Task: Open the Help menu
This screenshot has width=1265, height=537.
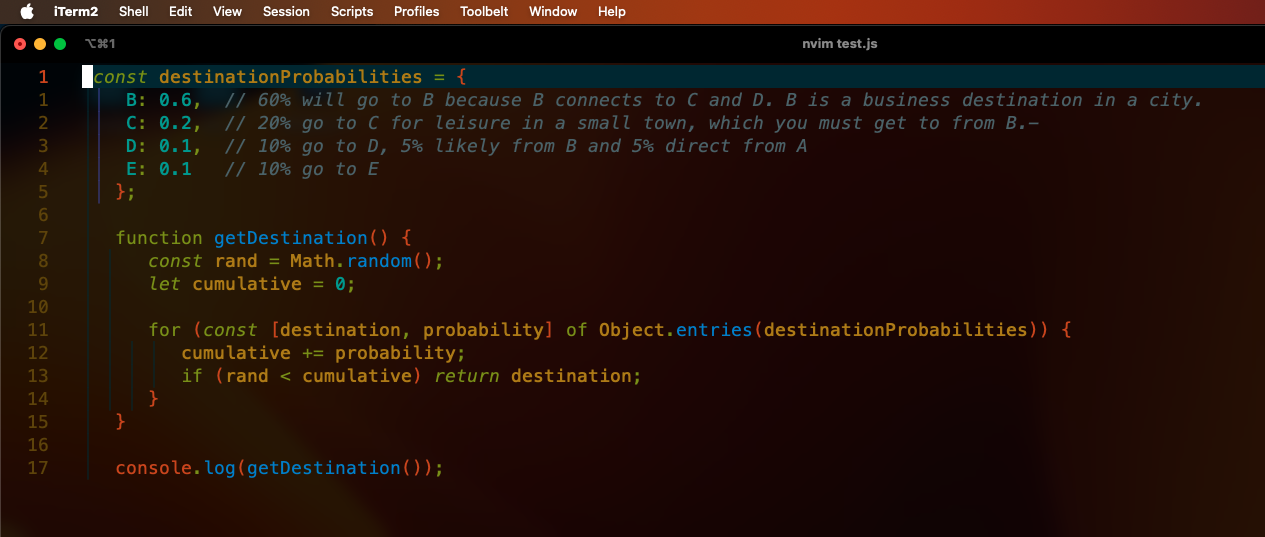Action: point(611,11)
